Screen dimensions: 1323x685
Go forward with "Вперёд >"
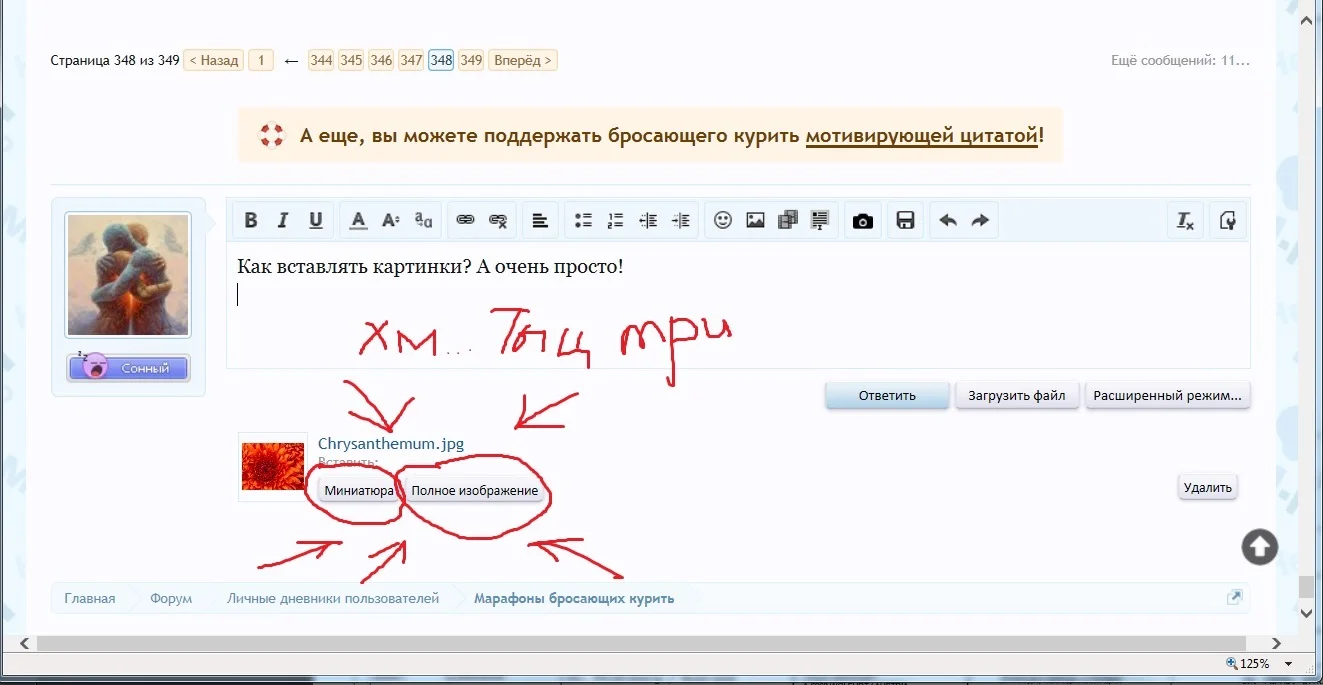(x=523, y=60)
